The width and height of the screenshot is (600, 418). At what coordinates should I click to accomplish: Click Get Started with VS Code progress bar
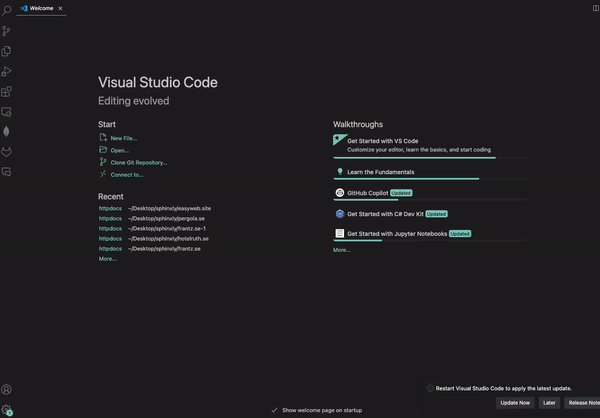point(430,158)
